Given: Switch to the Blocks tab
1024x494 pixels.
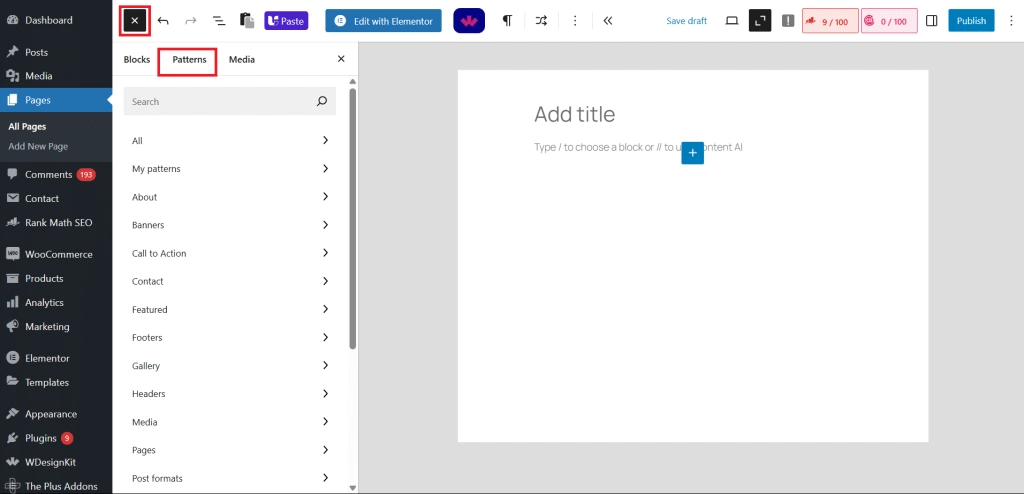Looking at the screenshot, I should (137, 60).
